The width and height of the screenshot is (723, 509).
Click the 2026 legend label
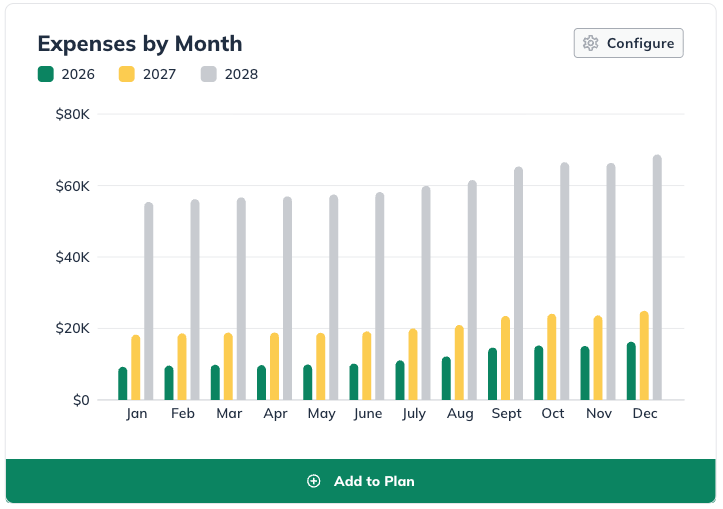(78, 74)
